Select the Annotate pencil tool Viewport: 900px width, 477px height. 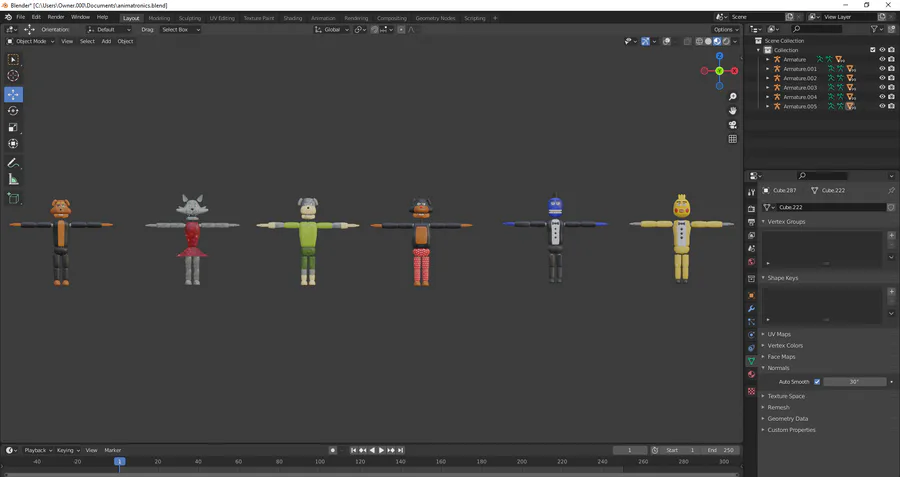coord(13,163)
